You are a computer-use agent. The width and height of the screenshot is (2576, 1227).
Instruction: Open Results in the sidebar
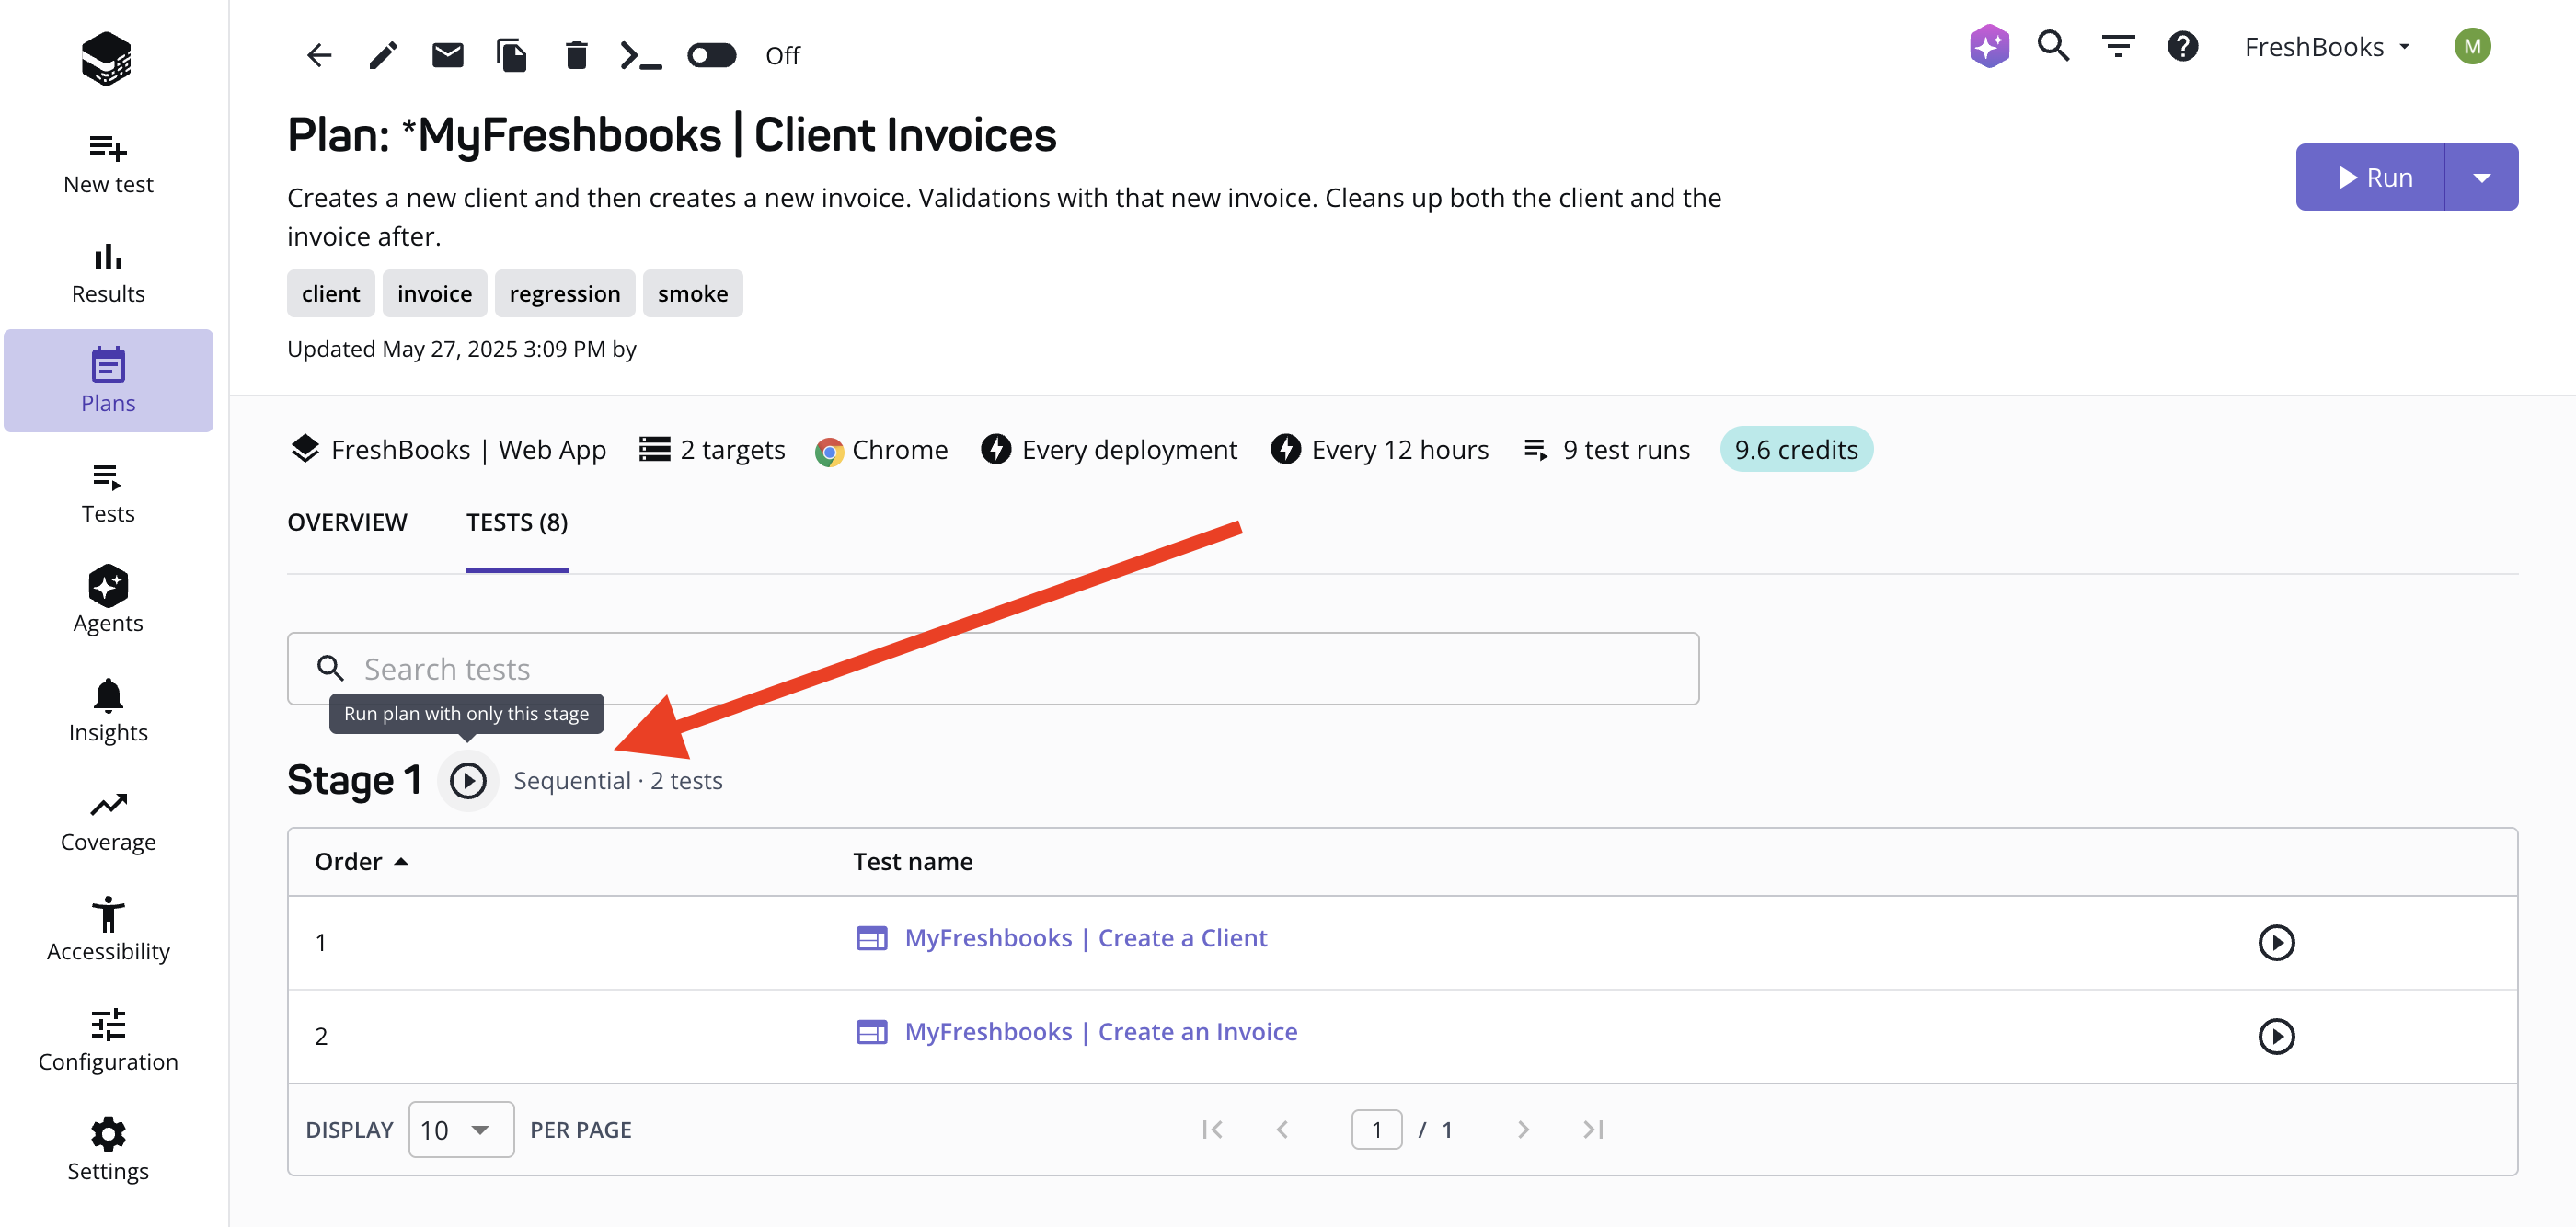(108, 273)
